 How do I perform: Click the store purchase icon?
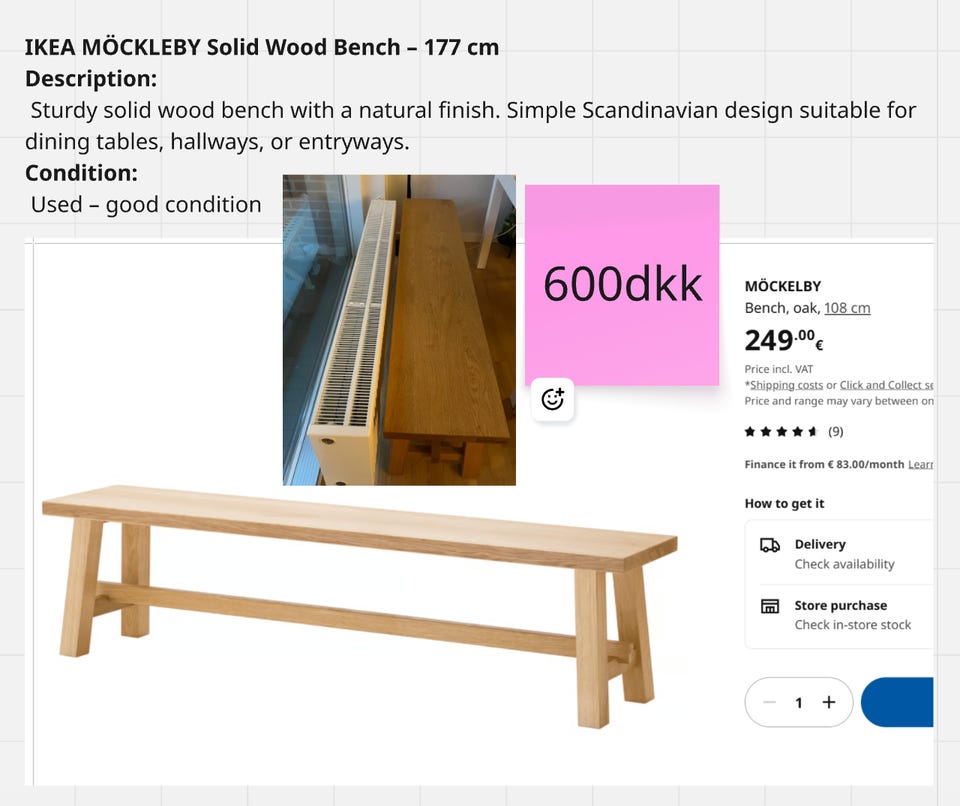(x=770, y=606)
